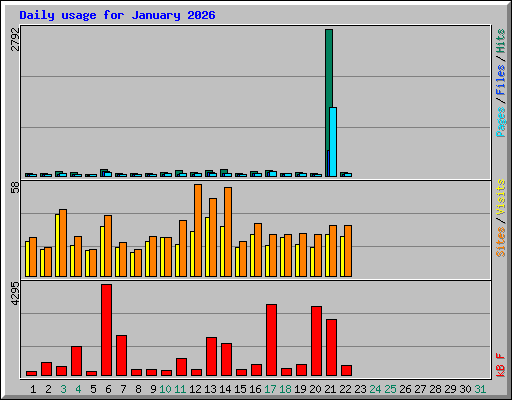The image size is (512, 400).
Task: Click green weekend day label 17
Action: coord(270,389)
